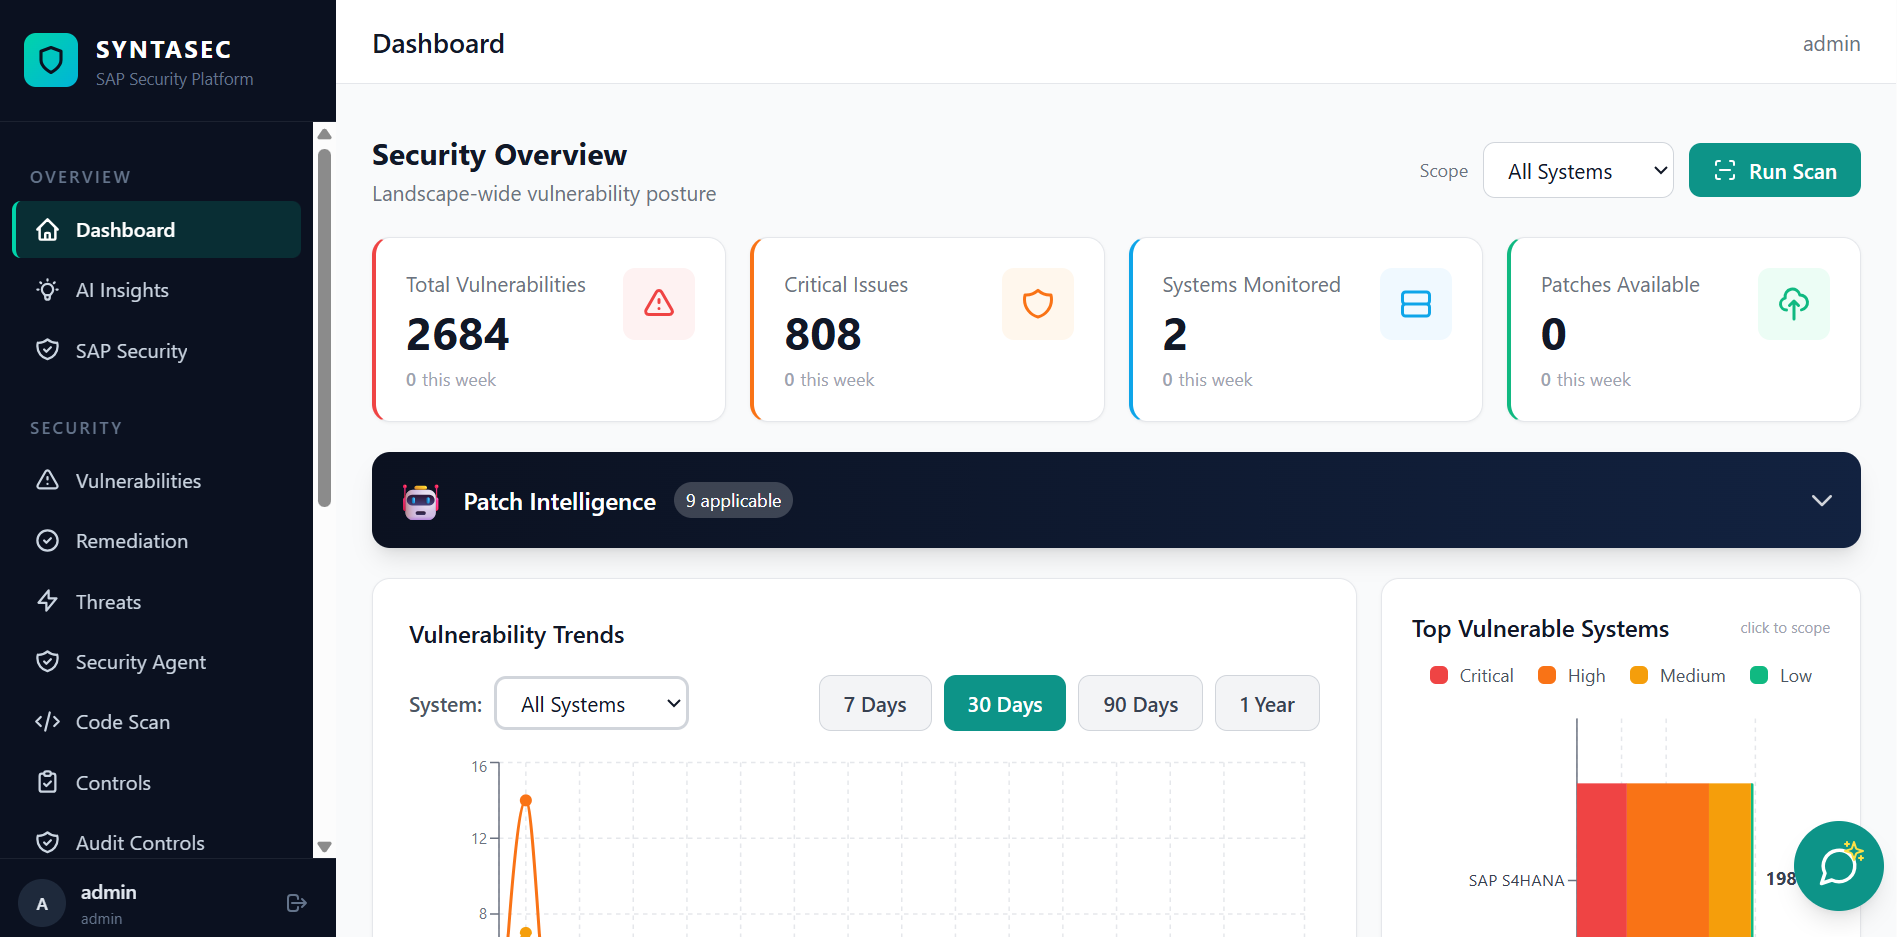Image resolution: width=1897 pixels, height=937 pixels.
Task: Navigate to Vulnerabilities page
Action: (157, 480)
